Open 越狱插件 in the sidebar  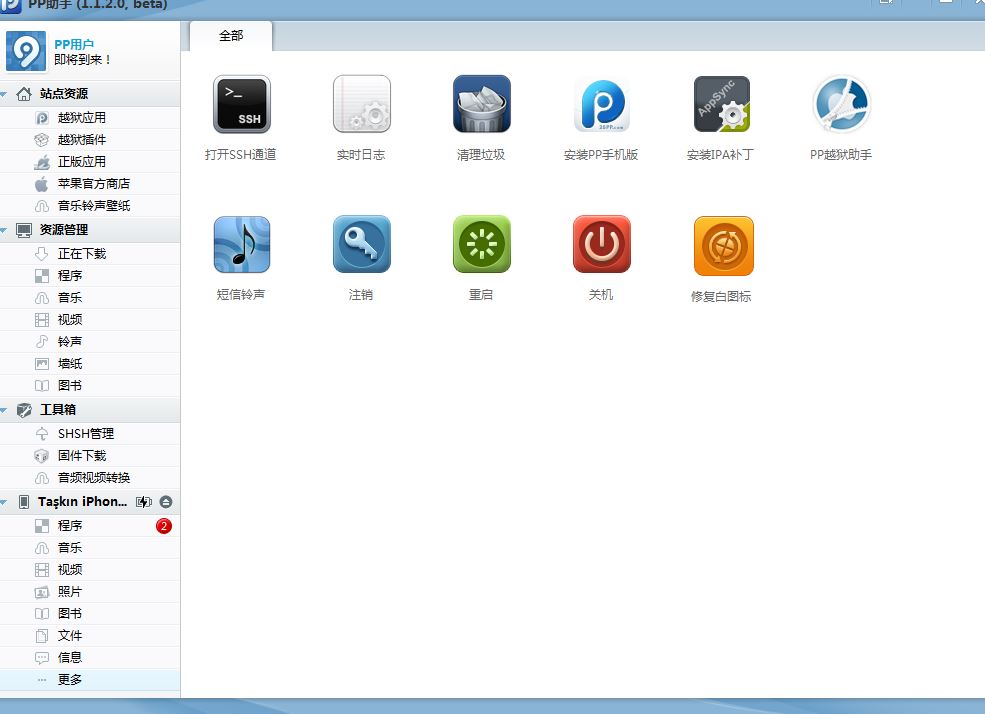point(90,140)
